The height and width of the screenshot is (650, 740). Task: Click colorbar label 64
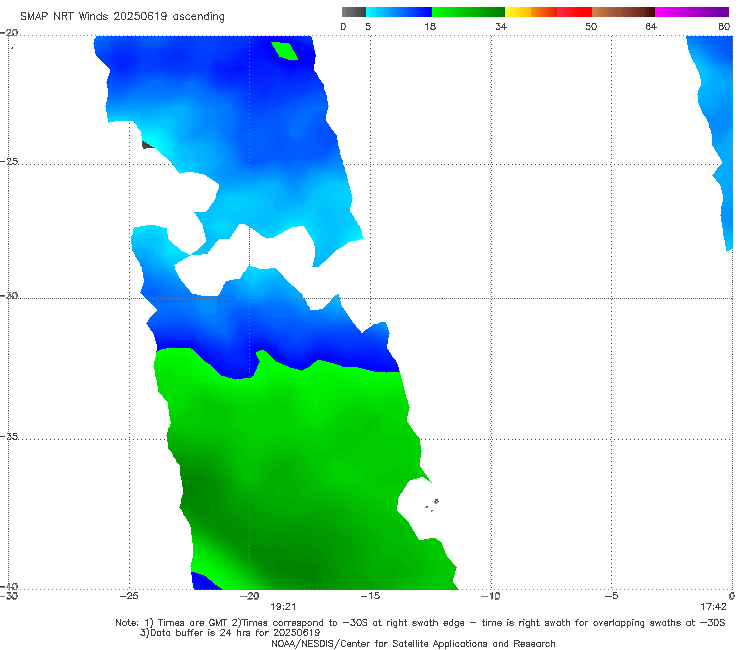click(x=651, y=26)
